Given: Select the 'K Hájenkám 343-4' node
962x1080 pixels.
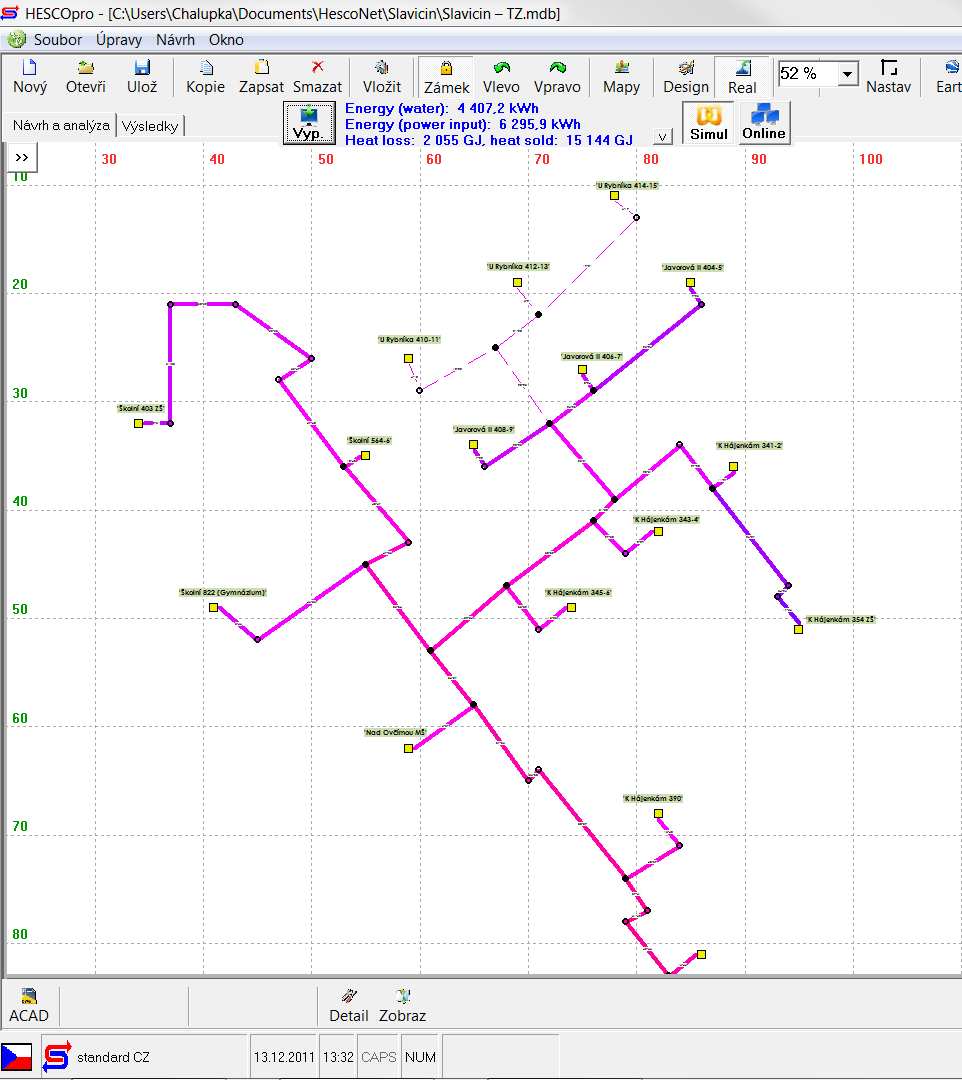Looking at the screenshot, I should 658,531.
